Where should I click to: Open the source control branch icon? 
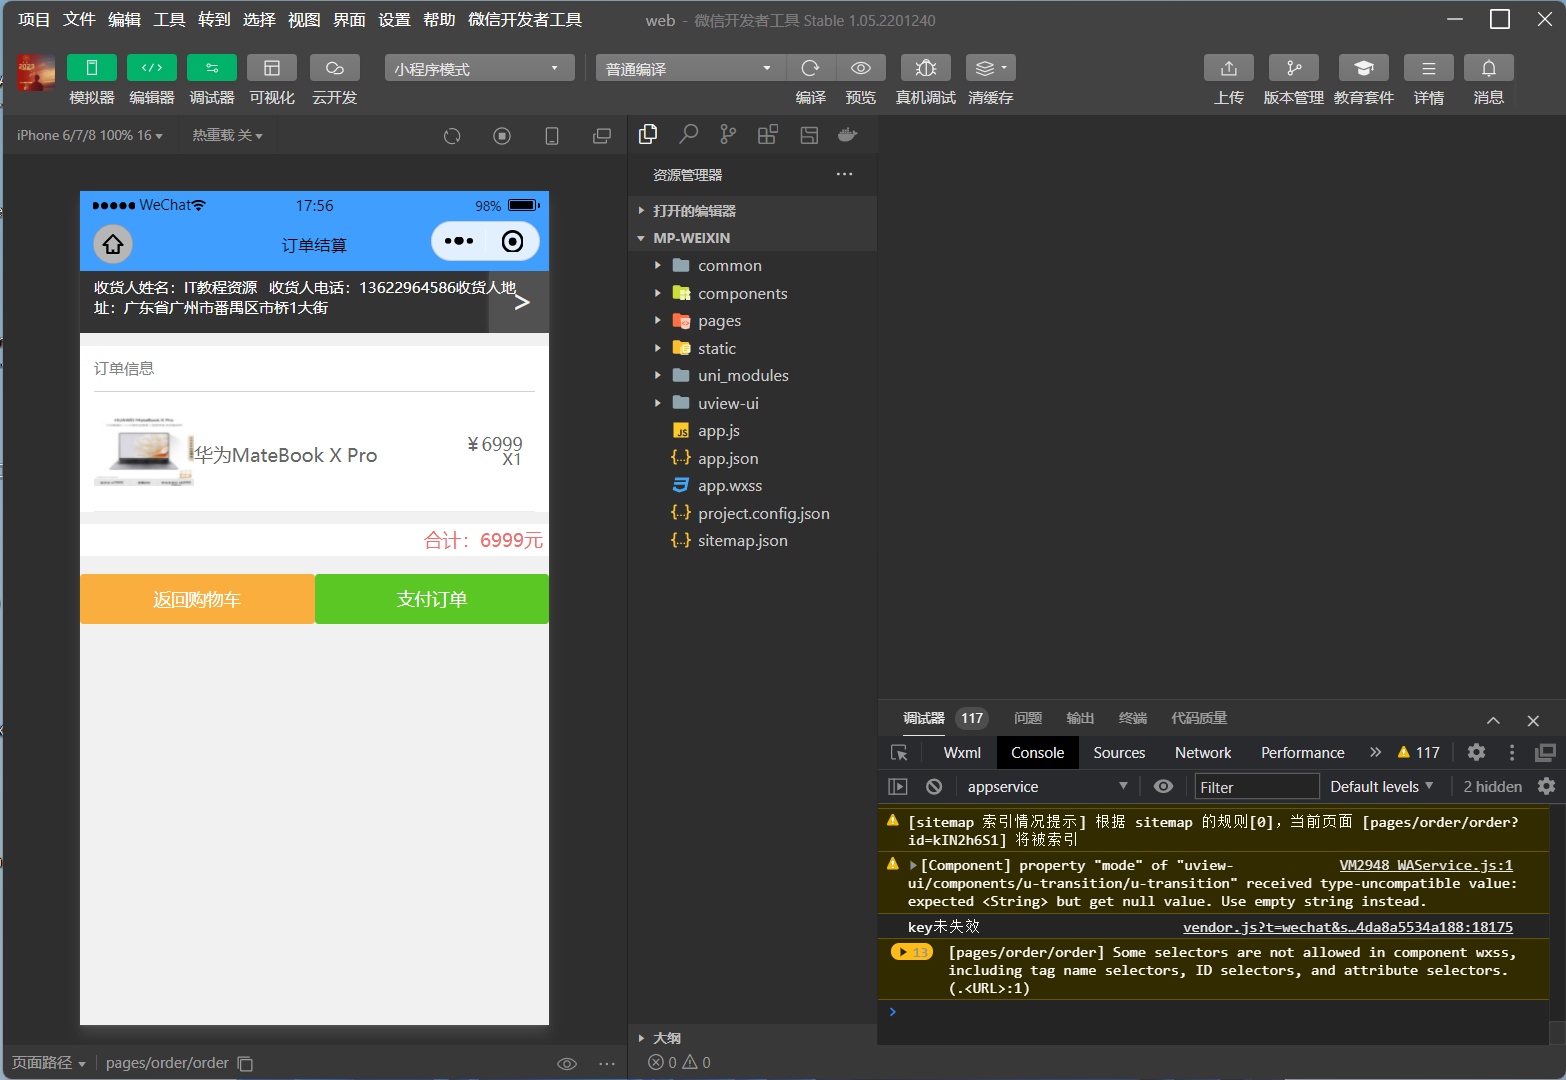coord(728,134)
